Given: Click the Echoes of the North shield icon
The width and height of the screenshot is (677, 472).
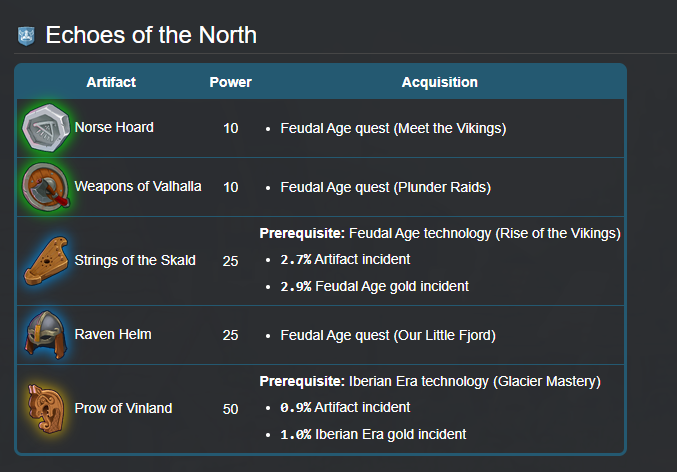Looking at the screenshot, I should 27,37.
